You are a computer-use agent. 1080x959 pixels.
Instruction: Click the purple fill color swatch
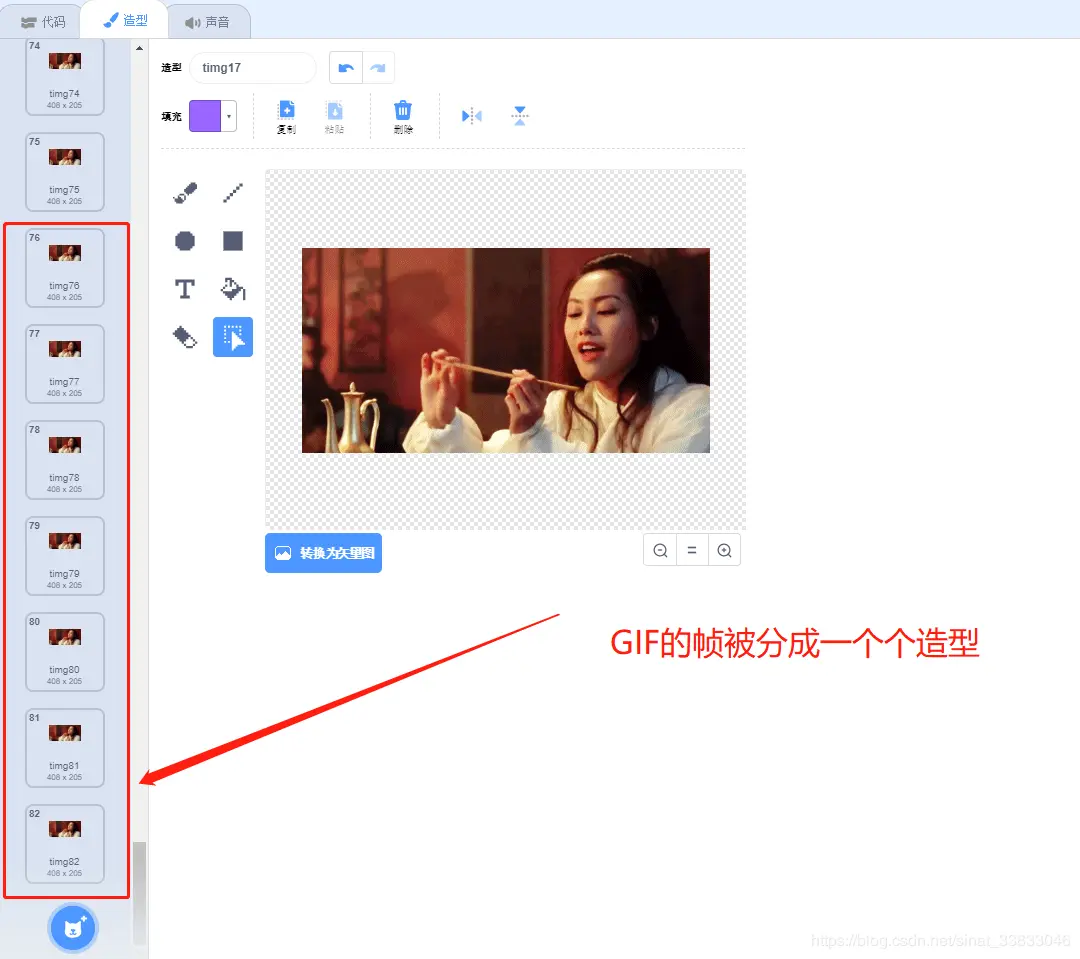click(205, 116)
